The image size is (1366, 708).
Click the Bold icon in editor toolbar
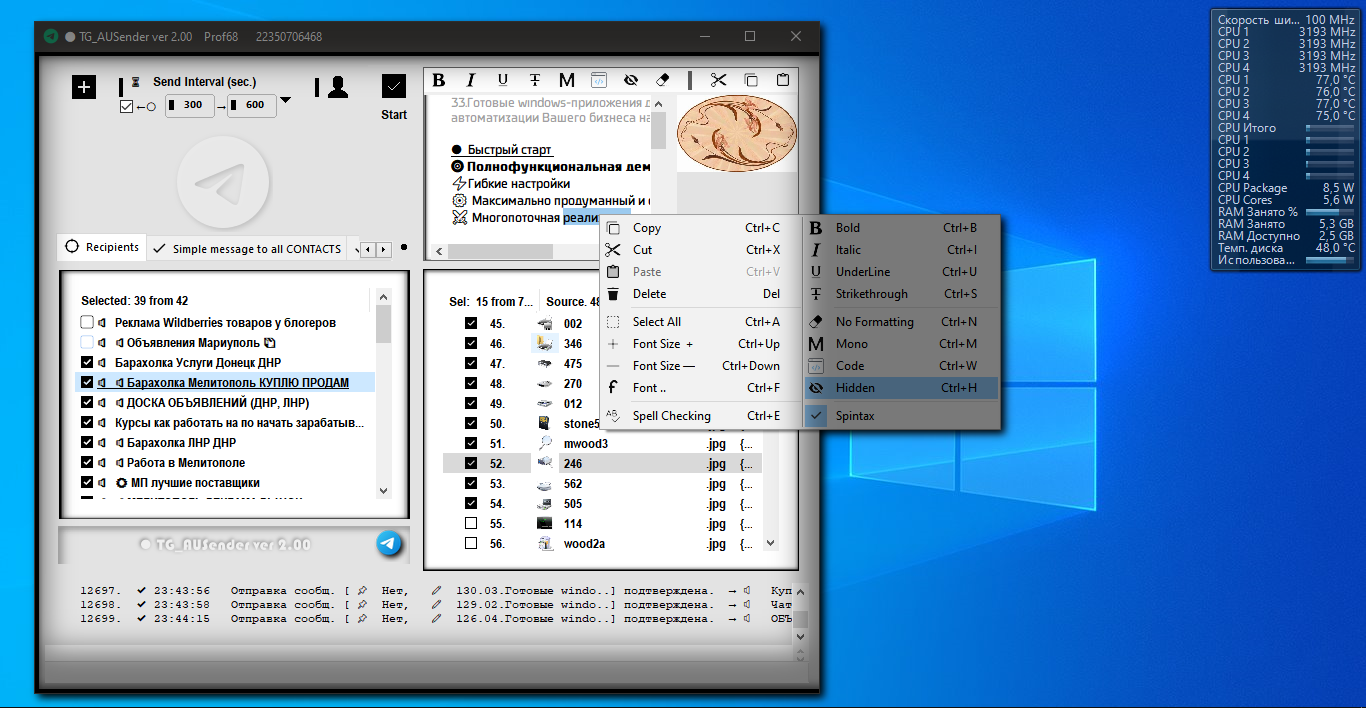click(x=439, y=81)
